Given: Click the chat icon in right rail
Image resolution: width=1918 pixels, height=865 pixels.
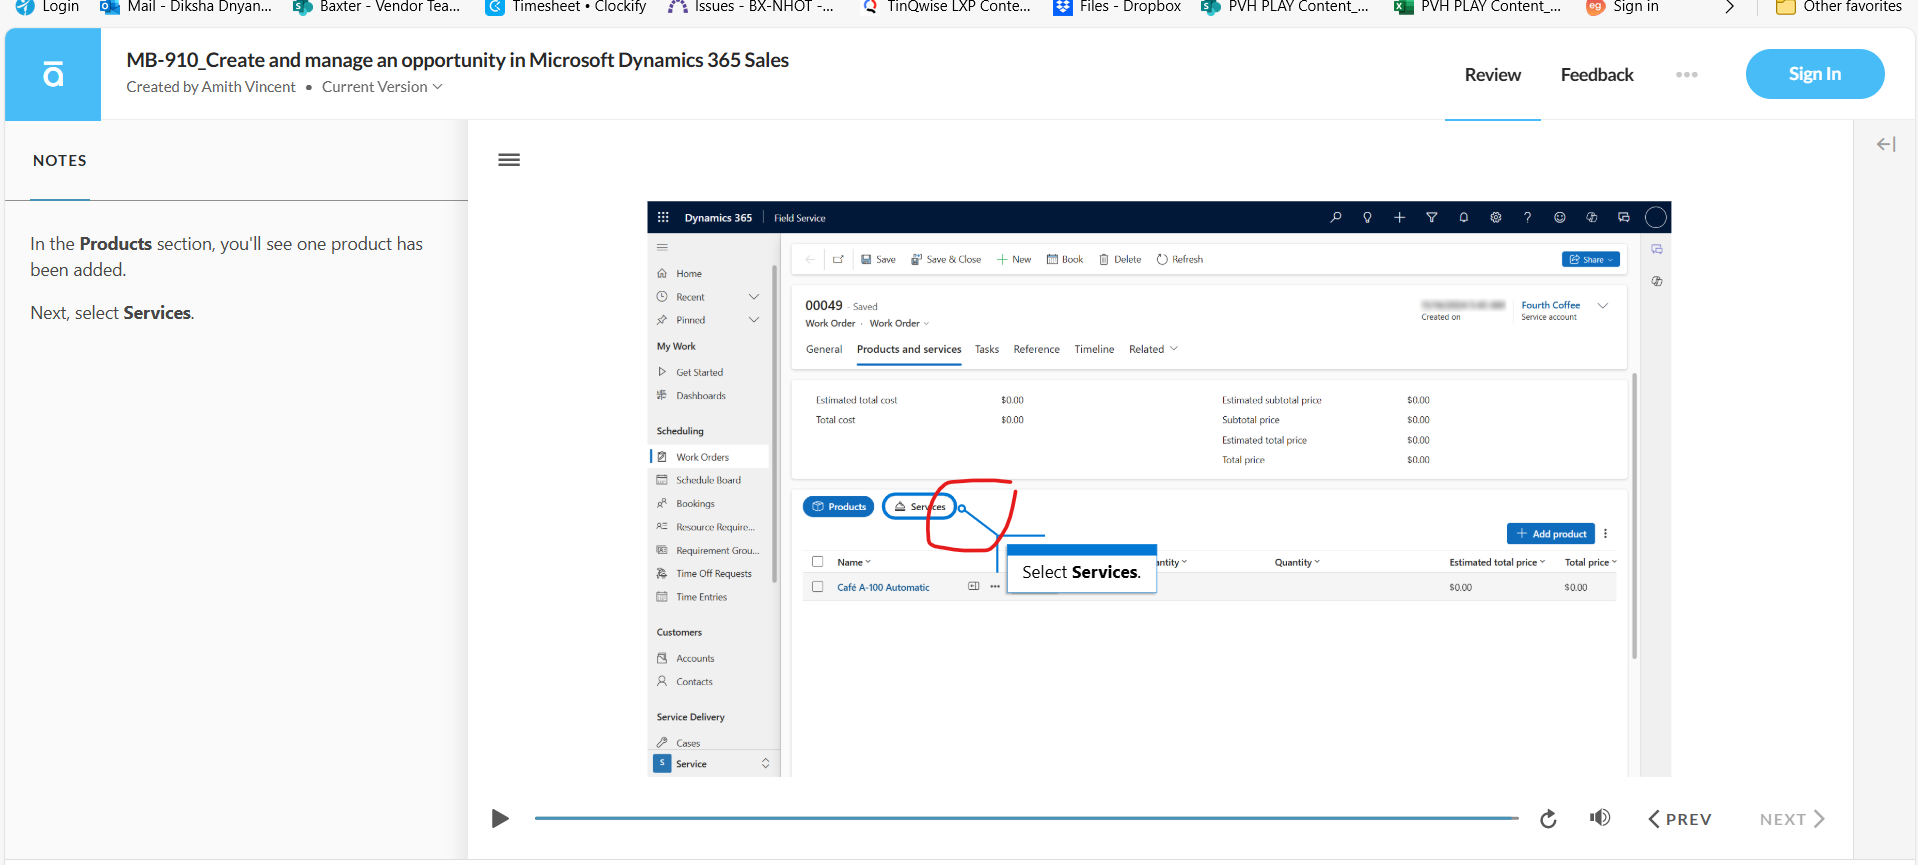Looking at the screenshot, I should (x=1657, y=249).
